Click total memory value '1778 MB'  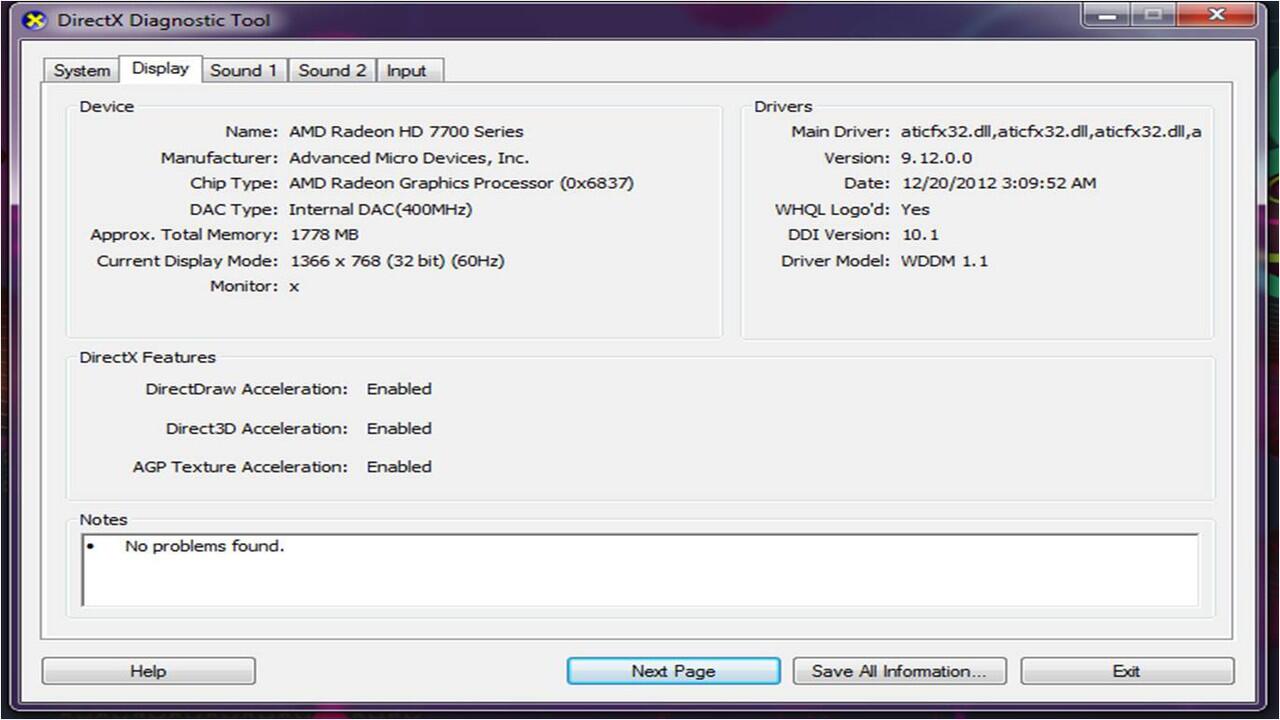324,235
